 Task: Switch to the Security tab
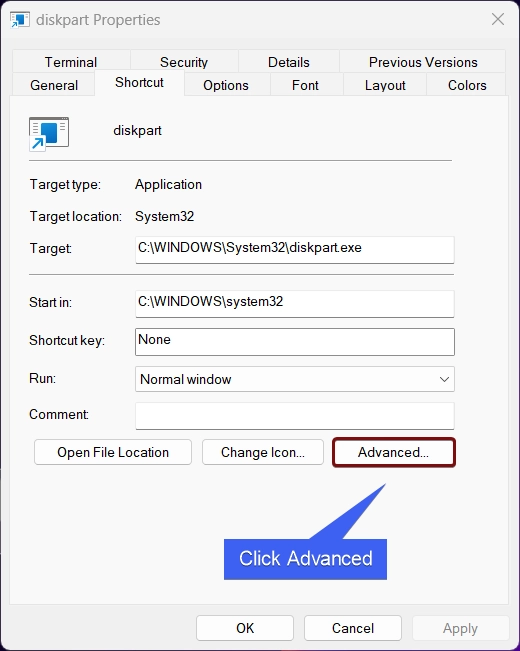point(184,62)
